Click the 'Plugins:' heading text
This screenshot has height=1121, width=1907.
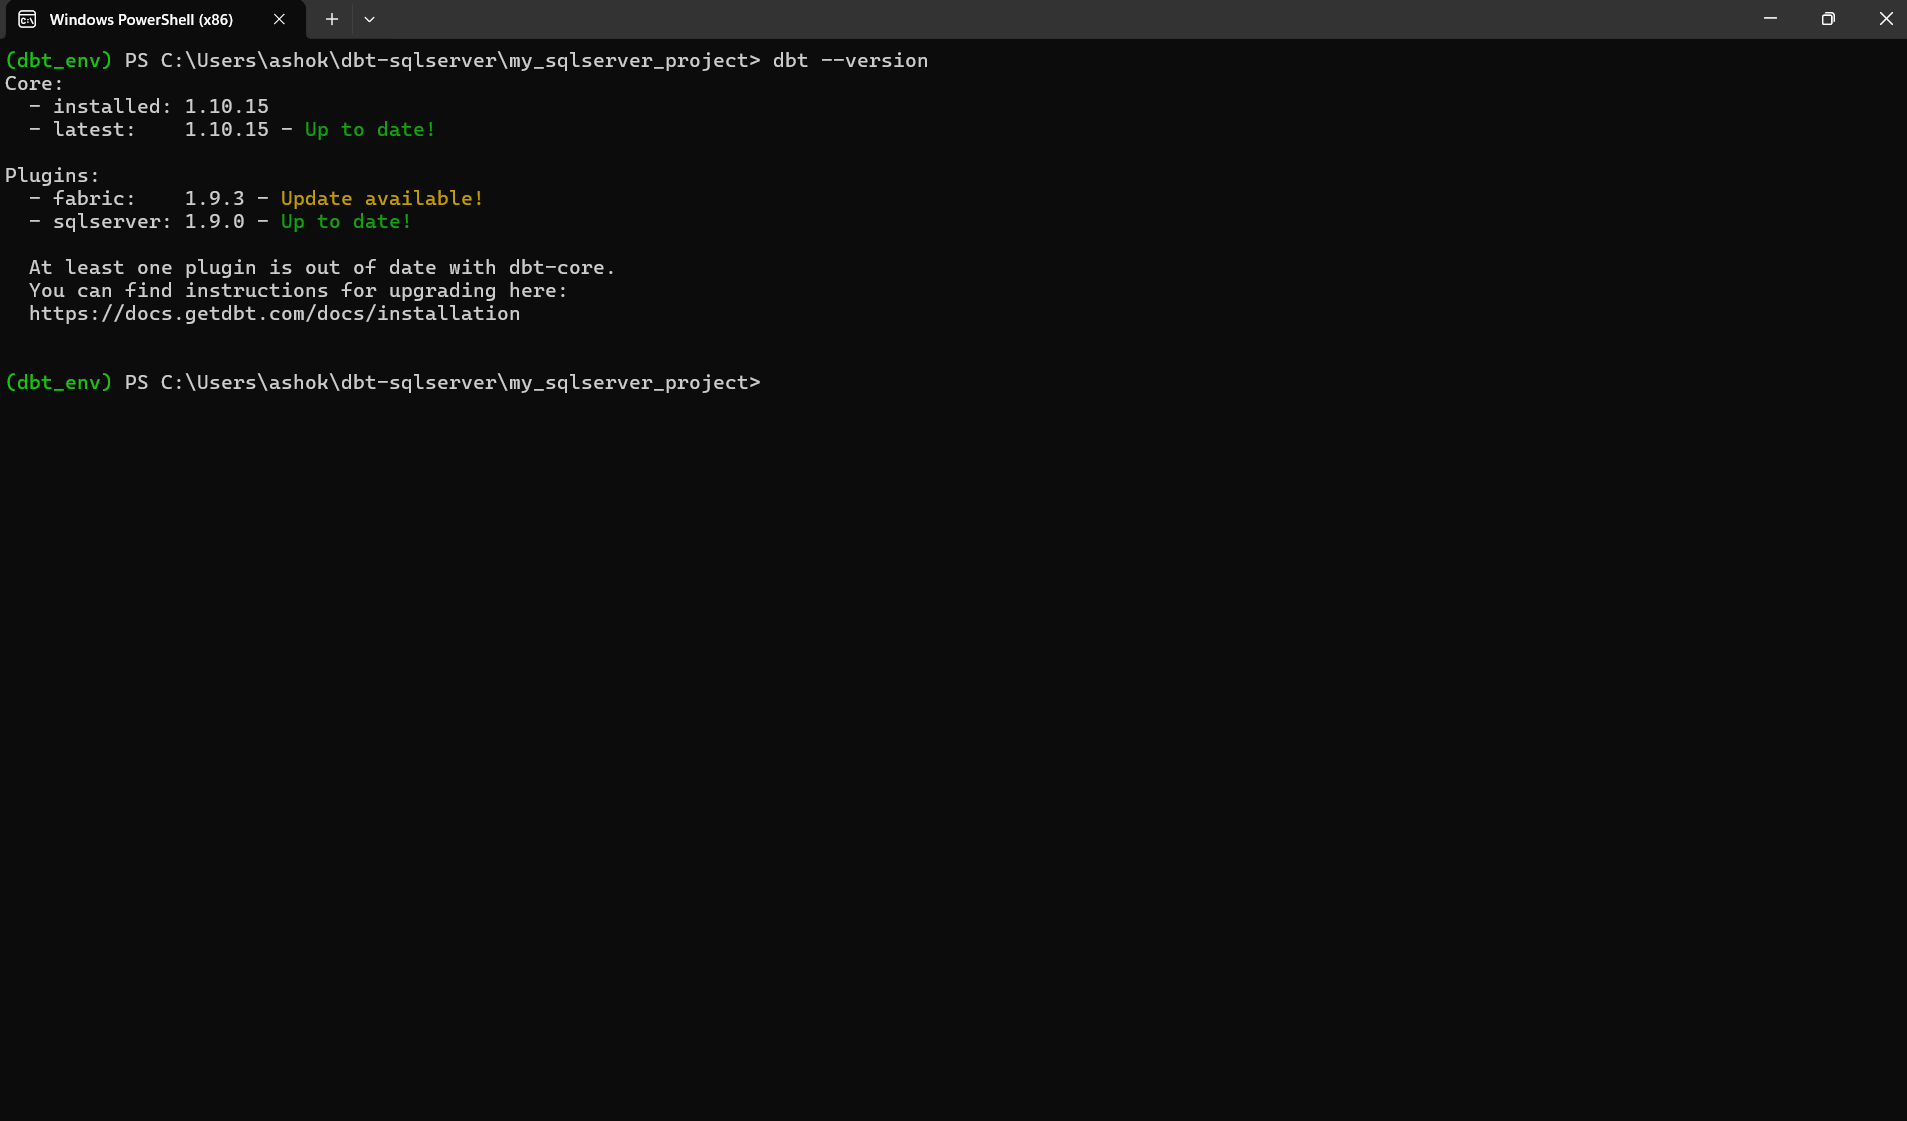pyautogui.click(x=52, y=176)
